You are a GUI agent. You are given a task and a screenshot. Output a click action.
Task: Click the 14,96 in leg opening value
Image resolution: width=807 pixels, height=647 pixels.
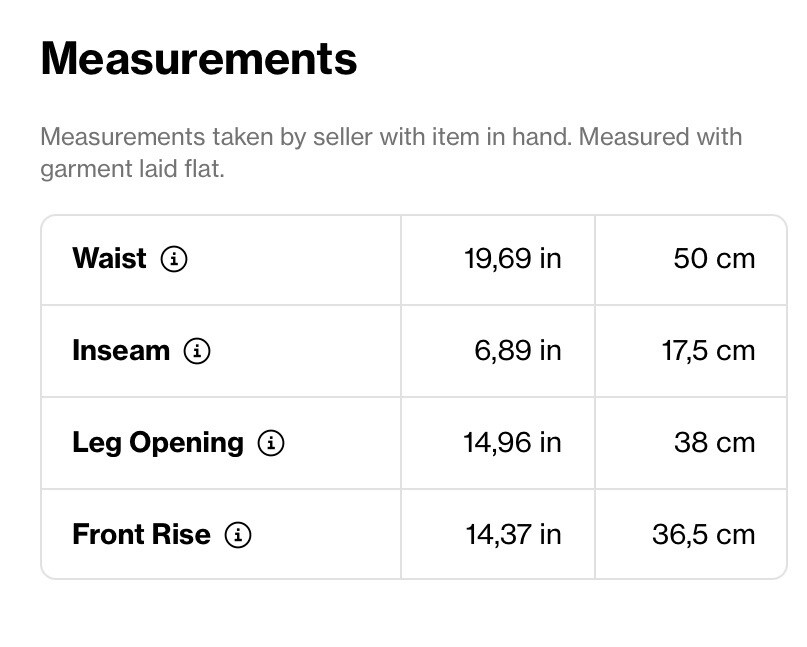513,443
